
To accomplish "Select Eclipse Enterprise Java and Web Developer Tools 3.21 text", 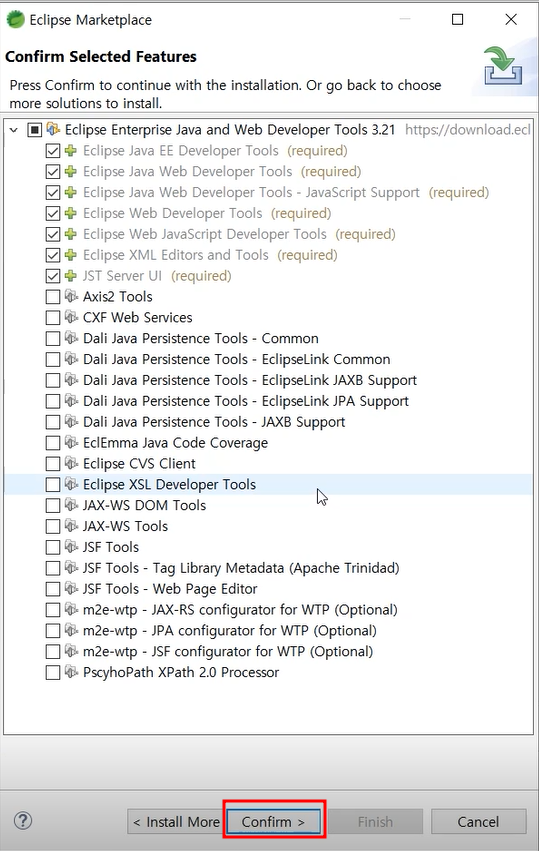I will pos(230,130).
